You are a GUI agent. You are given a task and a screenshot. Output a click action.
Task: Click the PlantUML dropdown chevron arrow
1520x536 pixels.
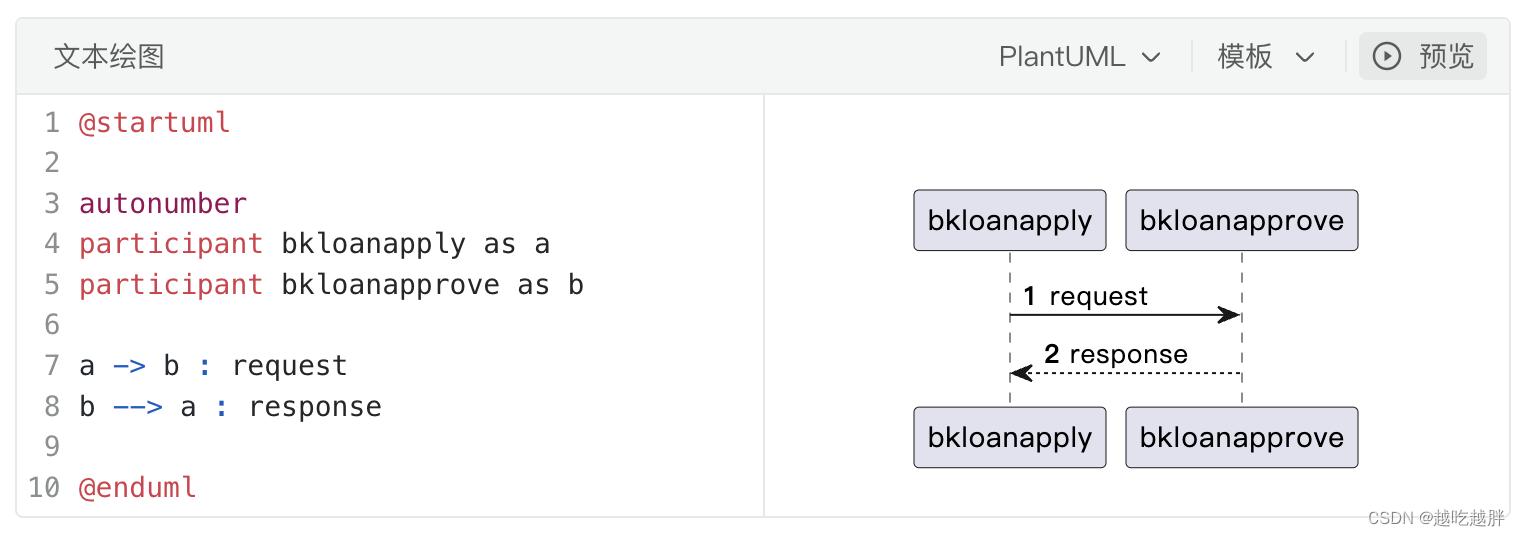point(1151,57)
